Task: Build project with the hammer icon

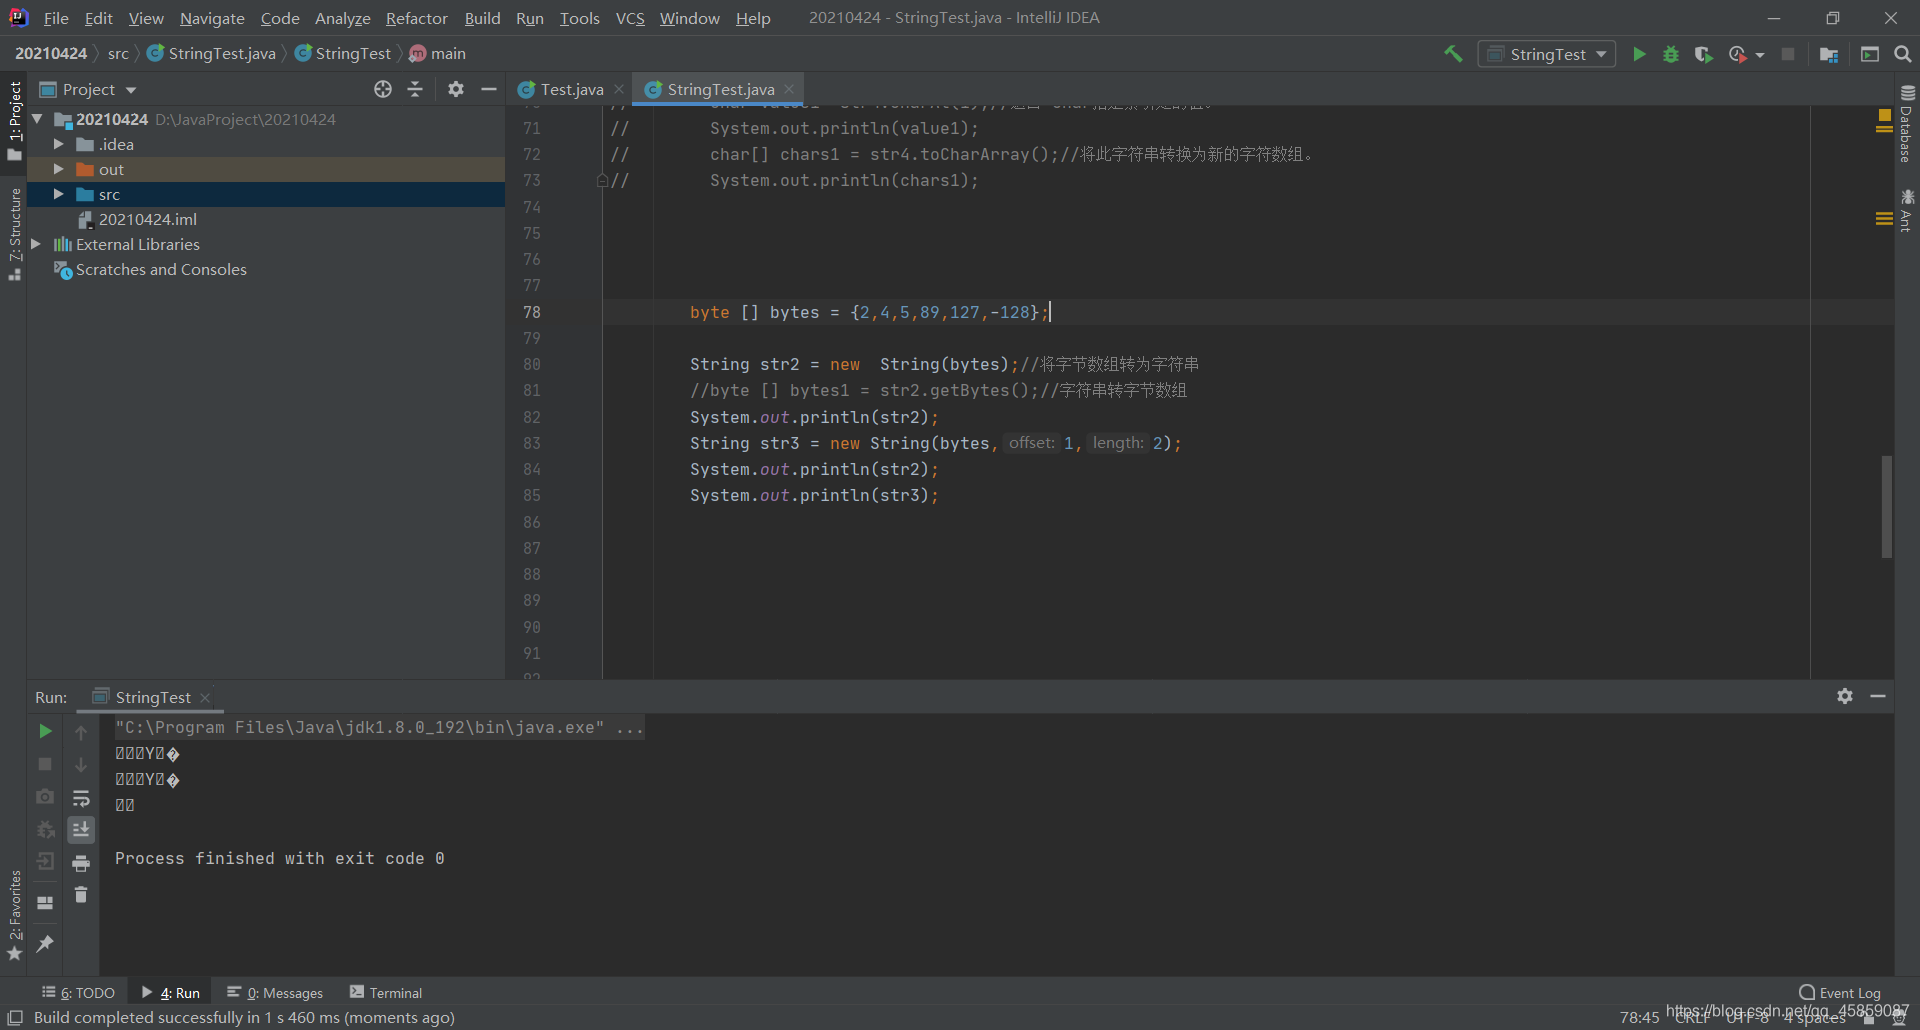Action: coord(1453,54)
